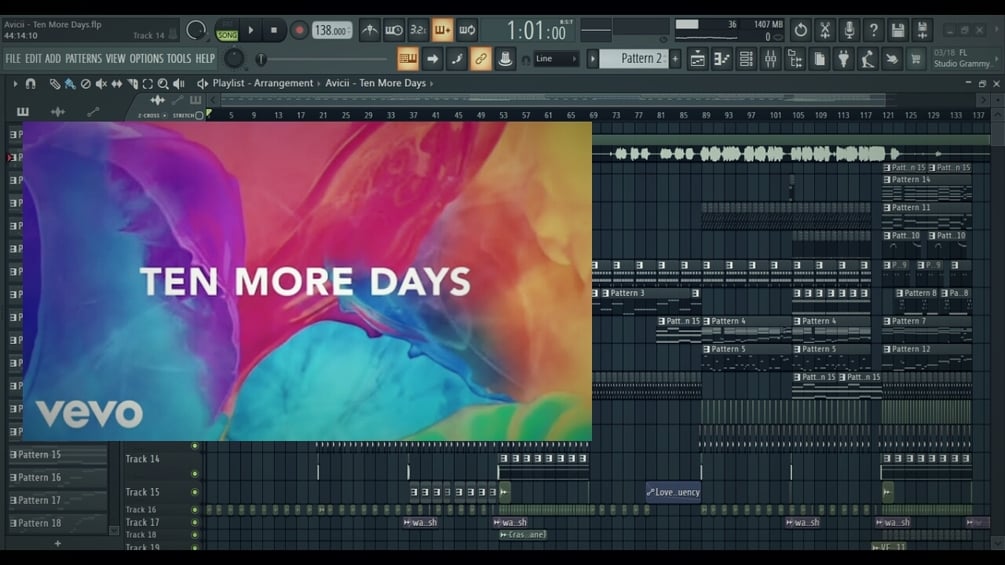Open the Piano roll window
This screenshot has height=565, width=1005.
tap(722, 59)
